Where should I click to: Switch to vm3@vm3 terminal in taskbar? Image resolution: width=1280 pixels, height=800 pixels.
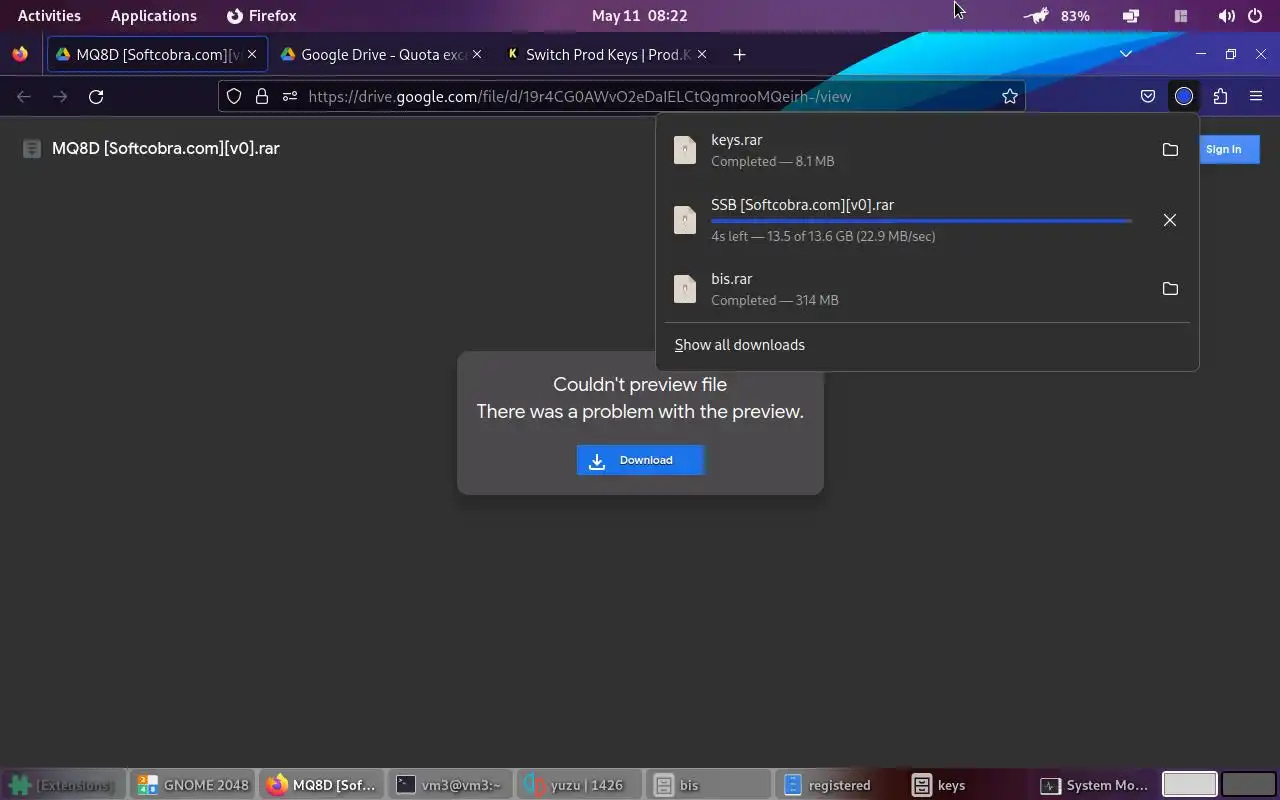pyautogui.click(x=449, y=785)
